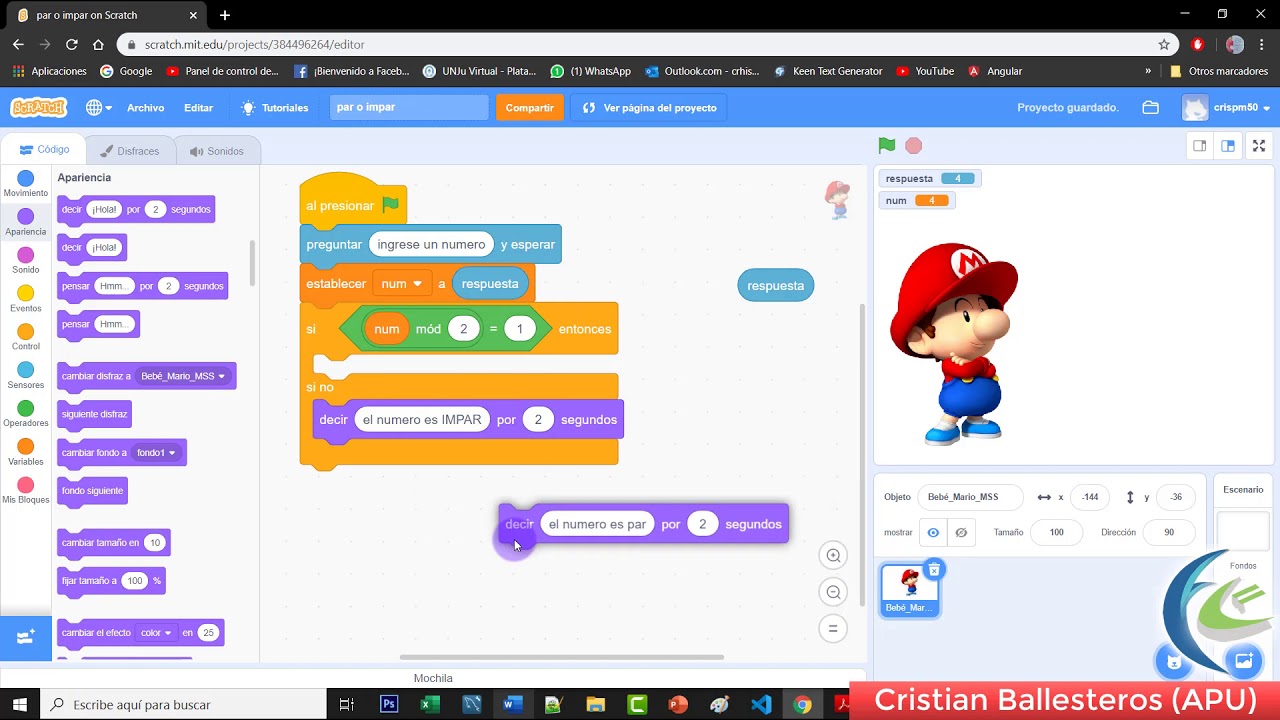Switch to small stage layout
The width and height of the screenshot is (1280, 720).
point(1199,146)
